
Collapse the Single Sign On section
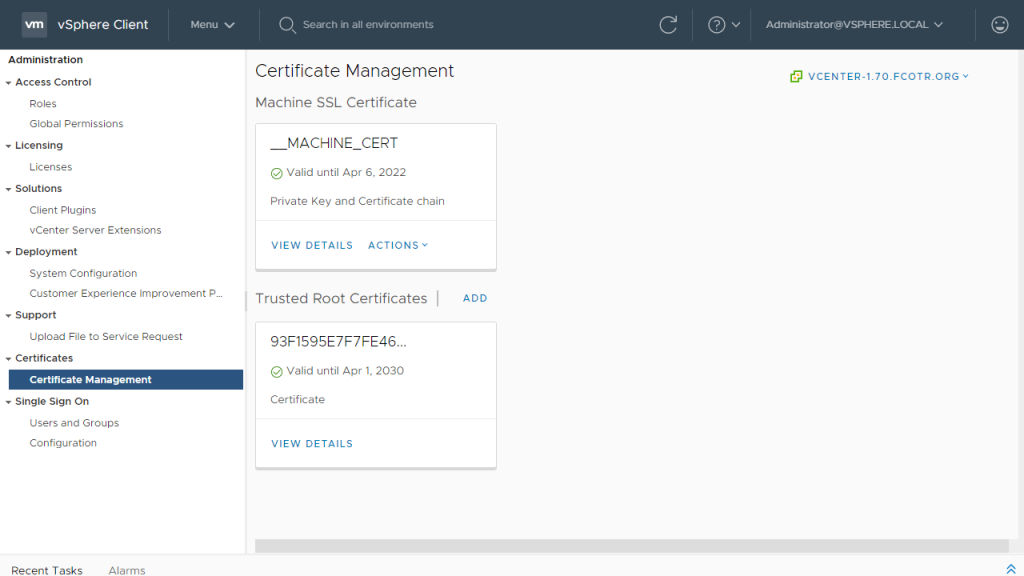(9, 402)
